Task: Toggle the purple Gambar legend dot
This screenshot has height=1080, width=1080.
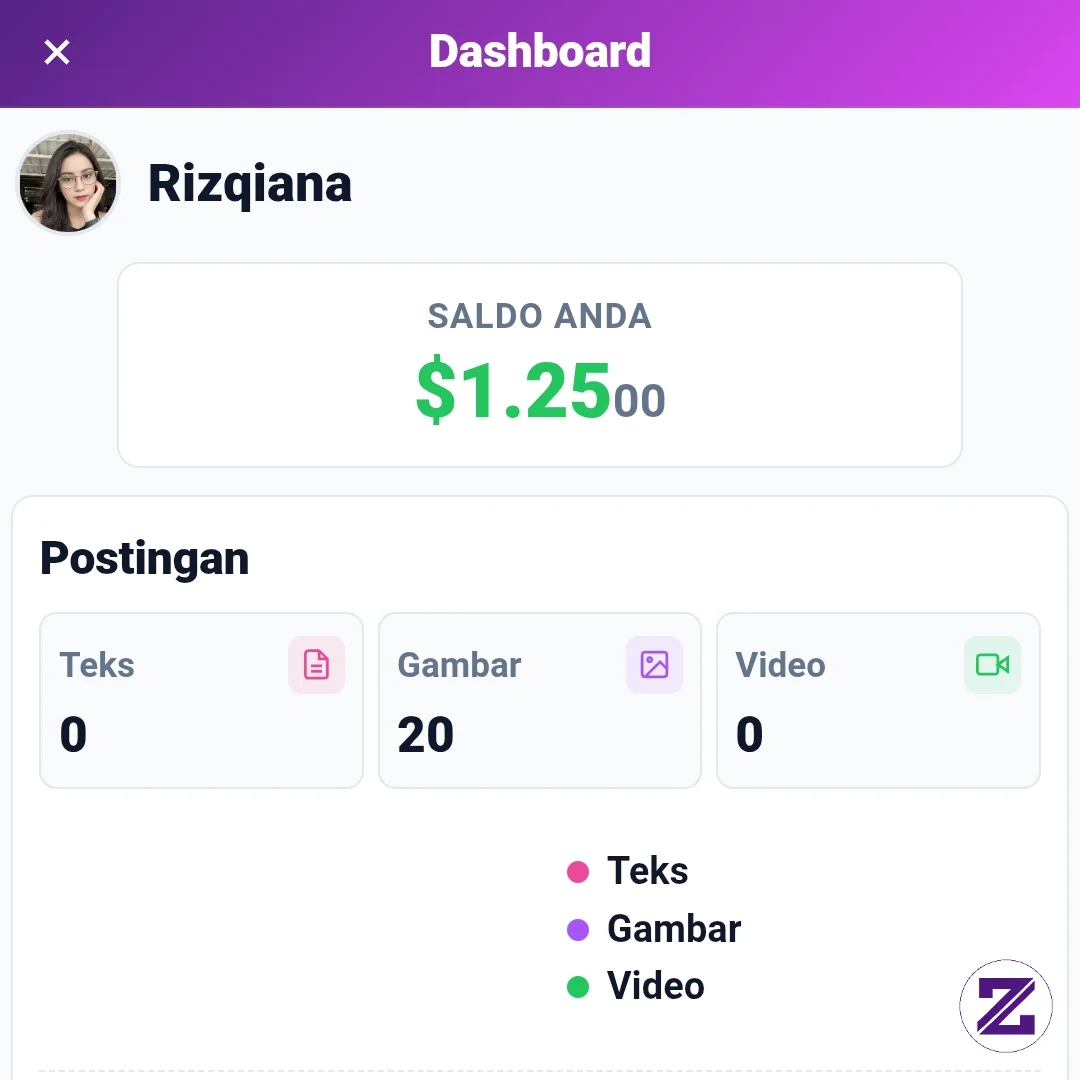Action: point(578,929)
